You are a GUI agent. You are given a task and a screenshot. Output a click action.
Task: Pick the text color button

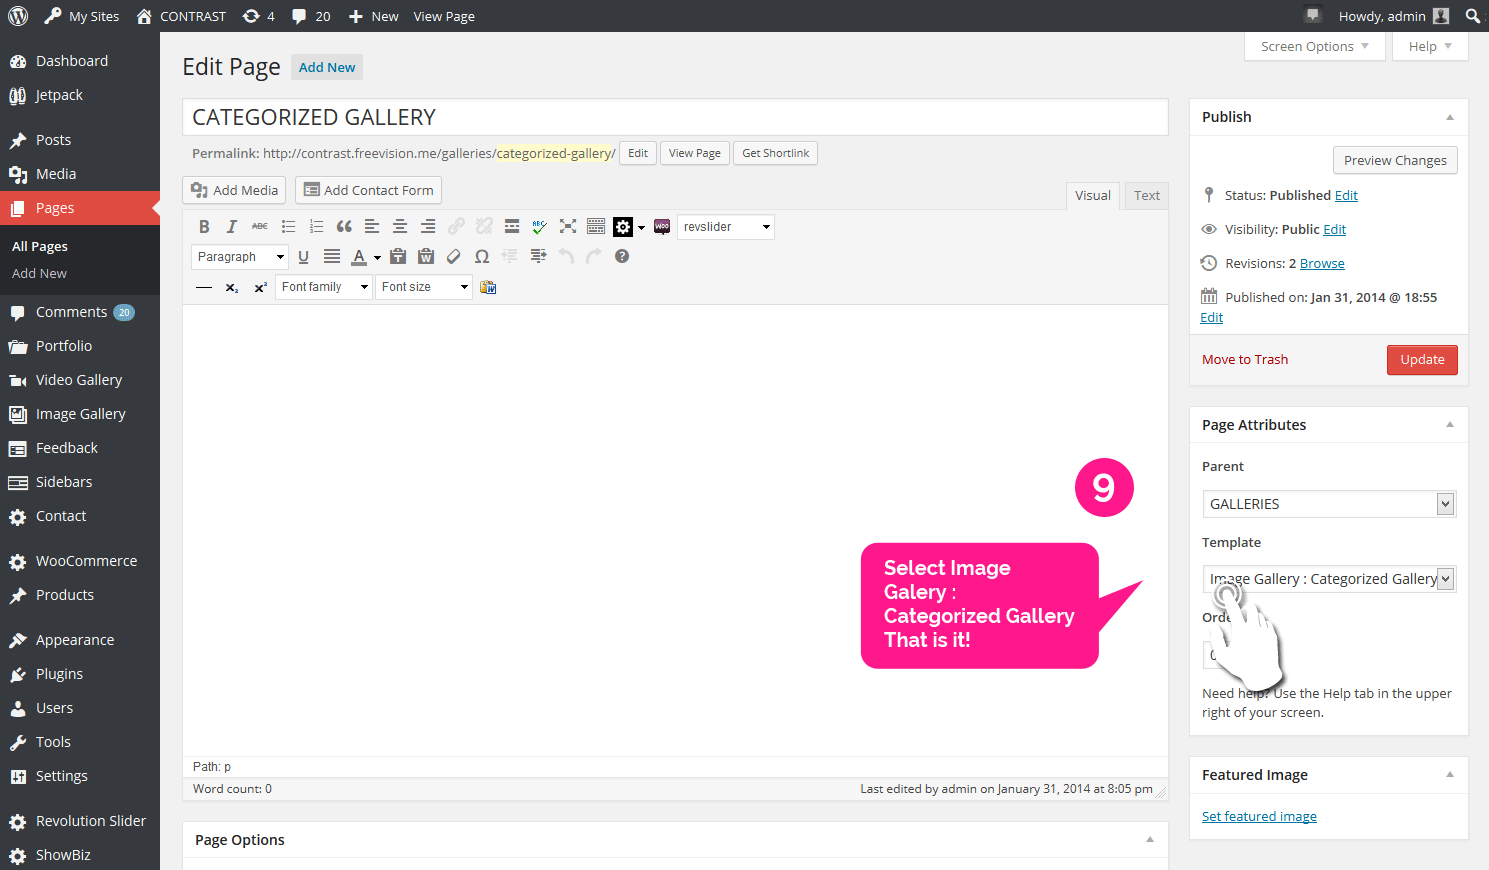[359, 257]
